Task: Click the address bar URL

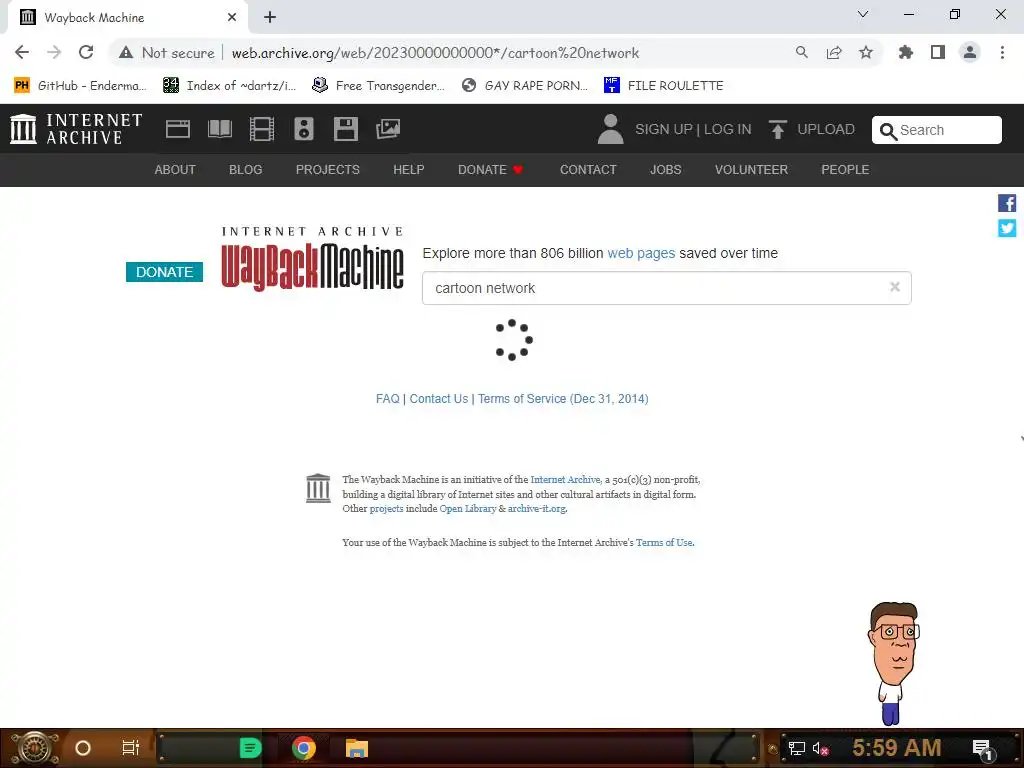Action: coord(436,53)
